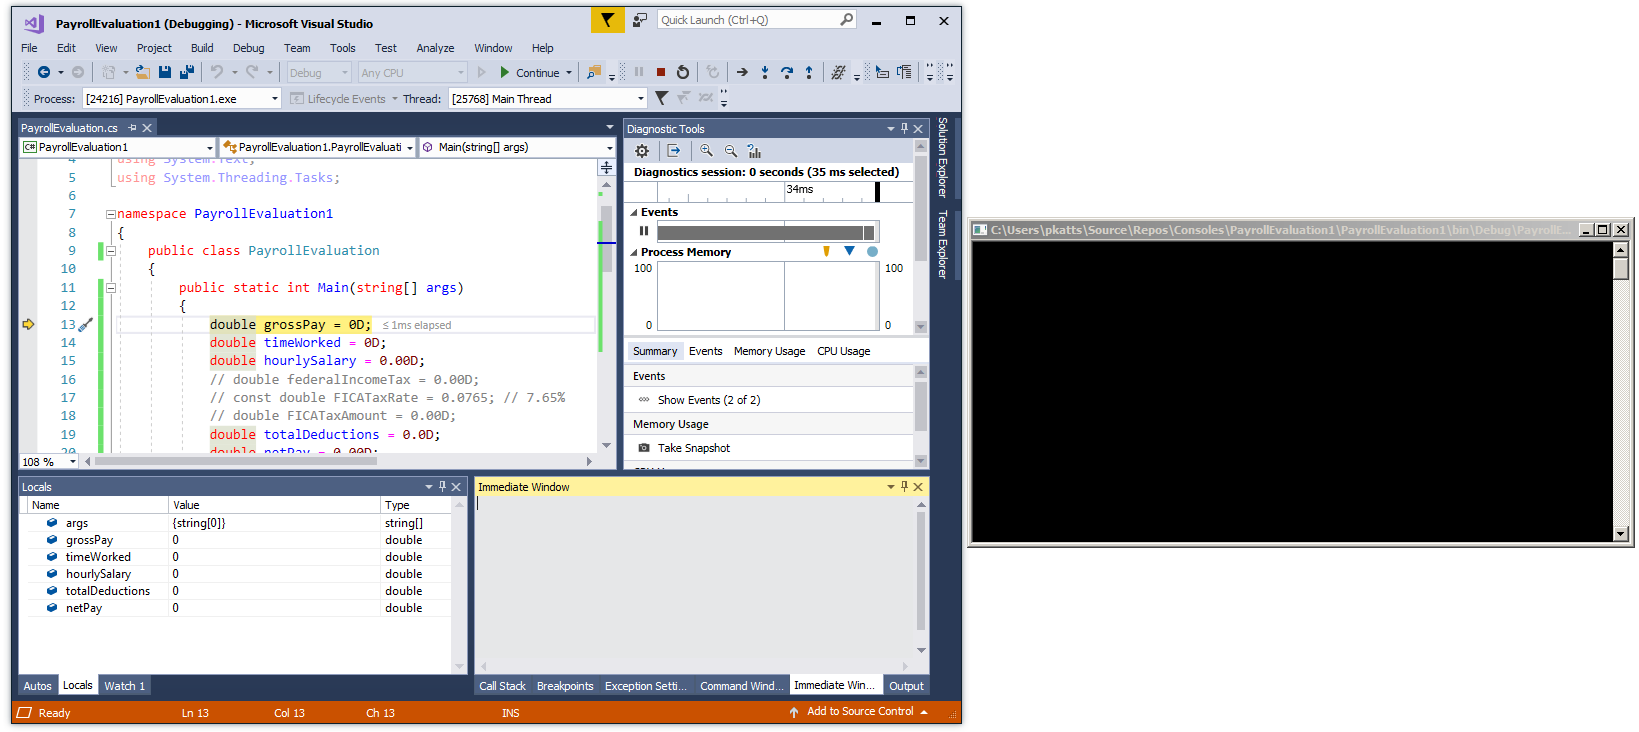This screenshot has height=732, width=1639.
Task: Toggle auto-hide pin of Diagnostic Tools
Action: [x=904, y=128]
